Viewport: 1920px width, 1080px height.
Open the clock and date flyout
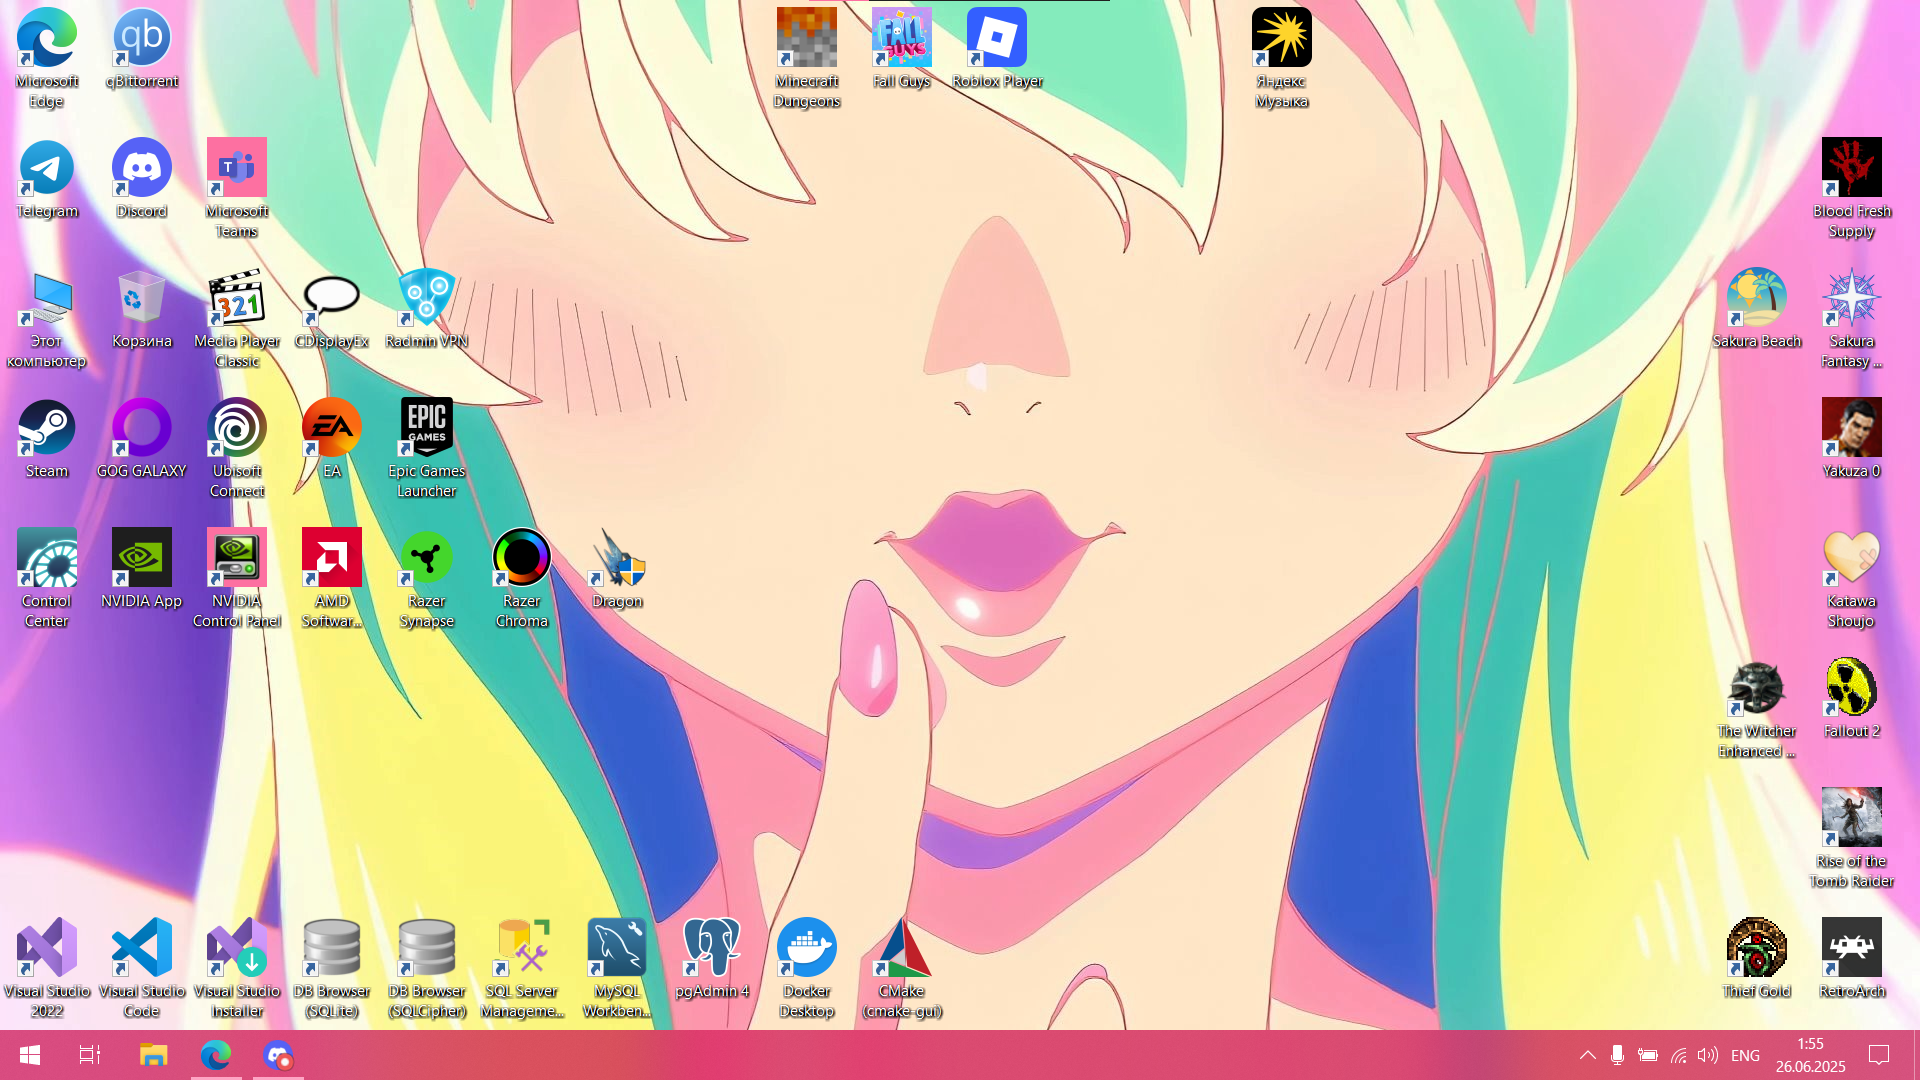pos(1810,1055)
